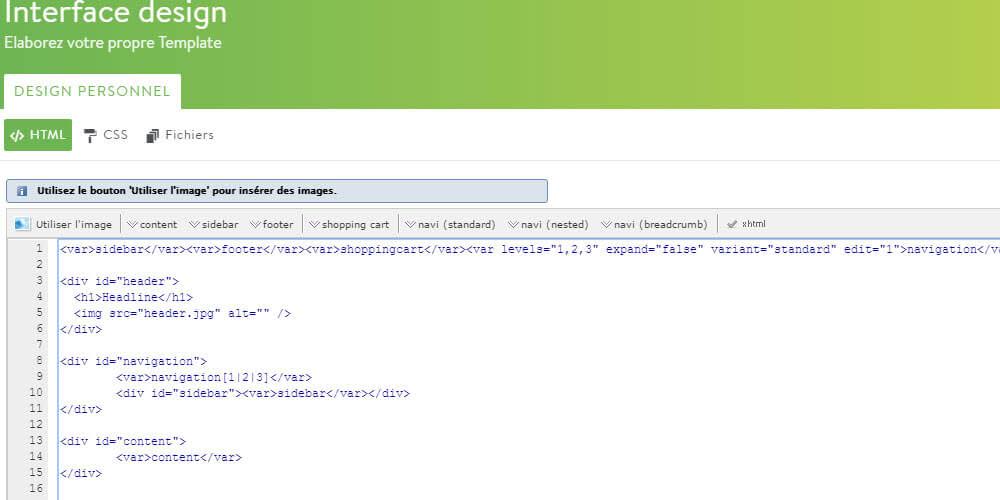Click the navigation[1|2|3] var line
This screenshot has width=1000, height=500.
(x=214, y=378)
